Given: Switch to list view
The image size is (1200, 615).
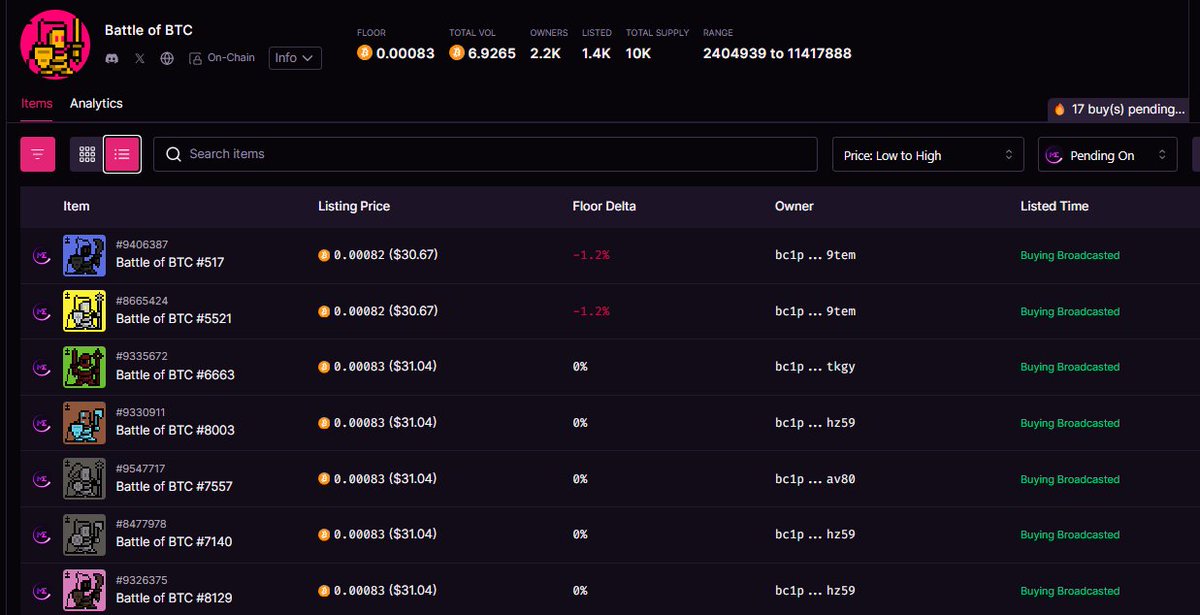Looking at the screenshot, I should coord(122,154).
